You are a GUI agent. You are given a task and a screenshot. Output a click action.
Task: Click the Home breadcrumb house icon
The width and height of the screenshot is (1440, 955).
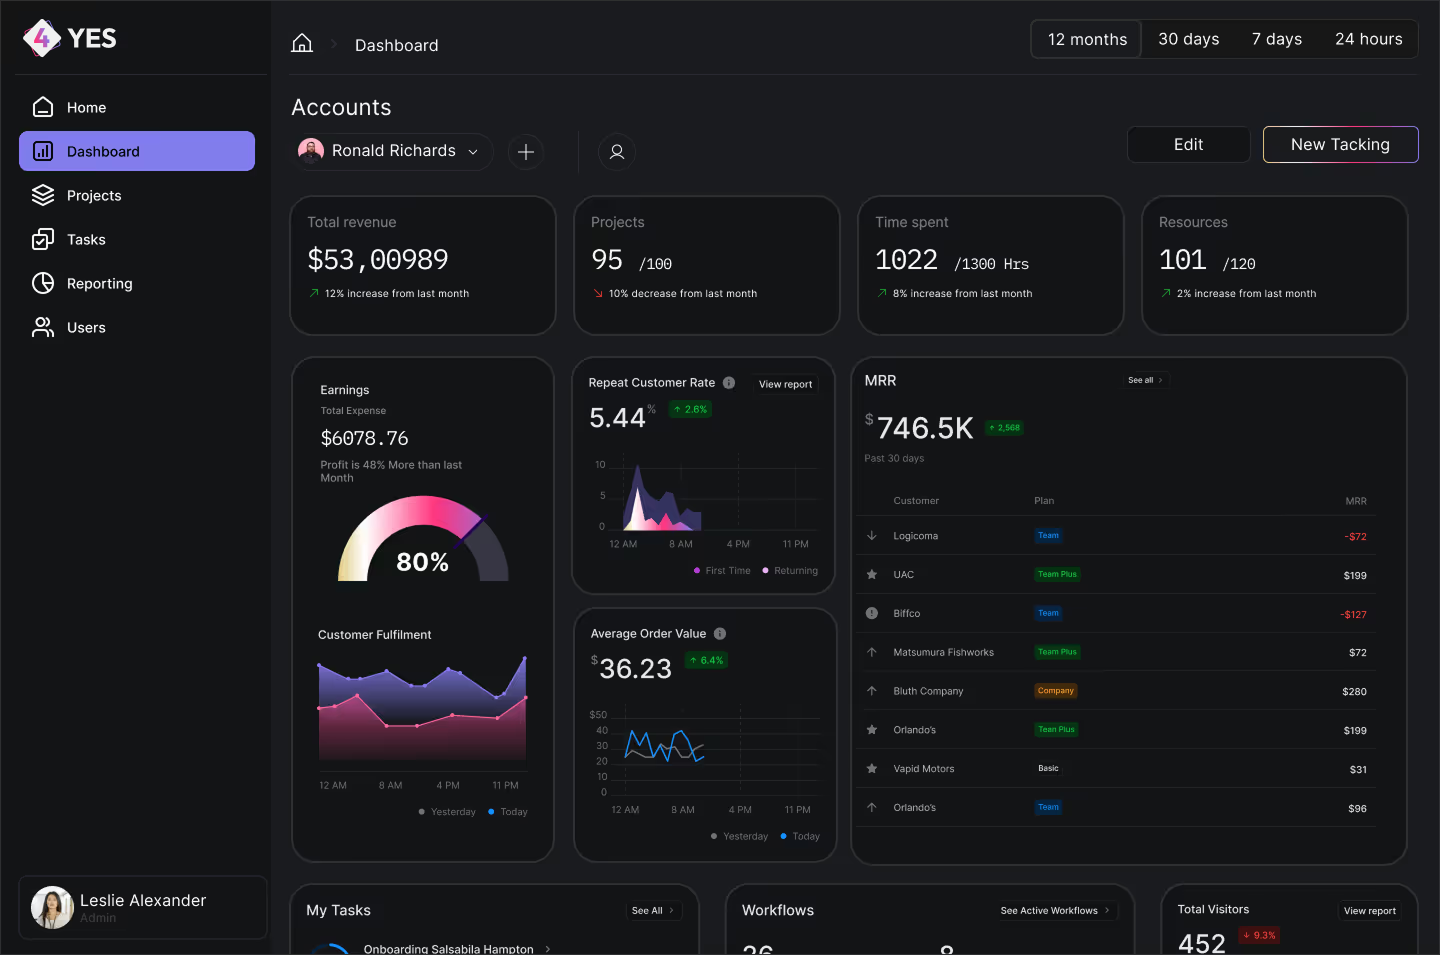click(302, 44)
